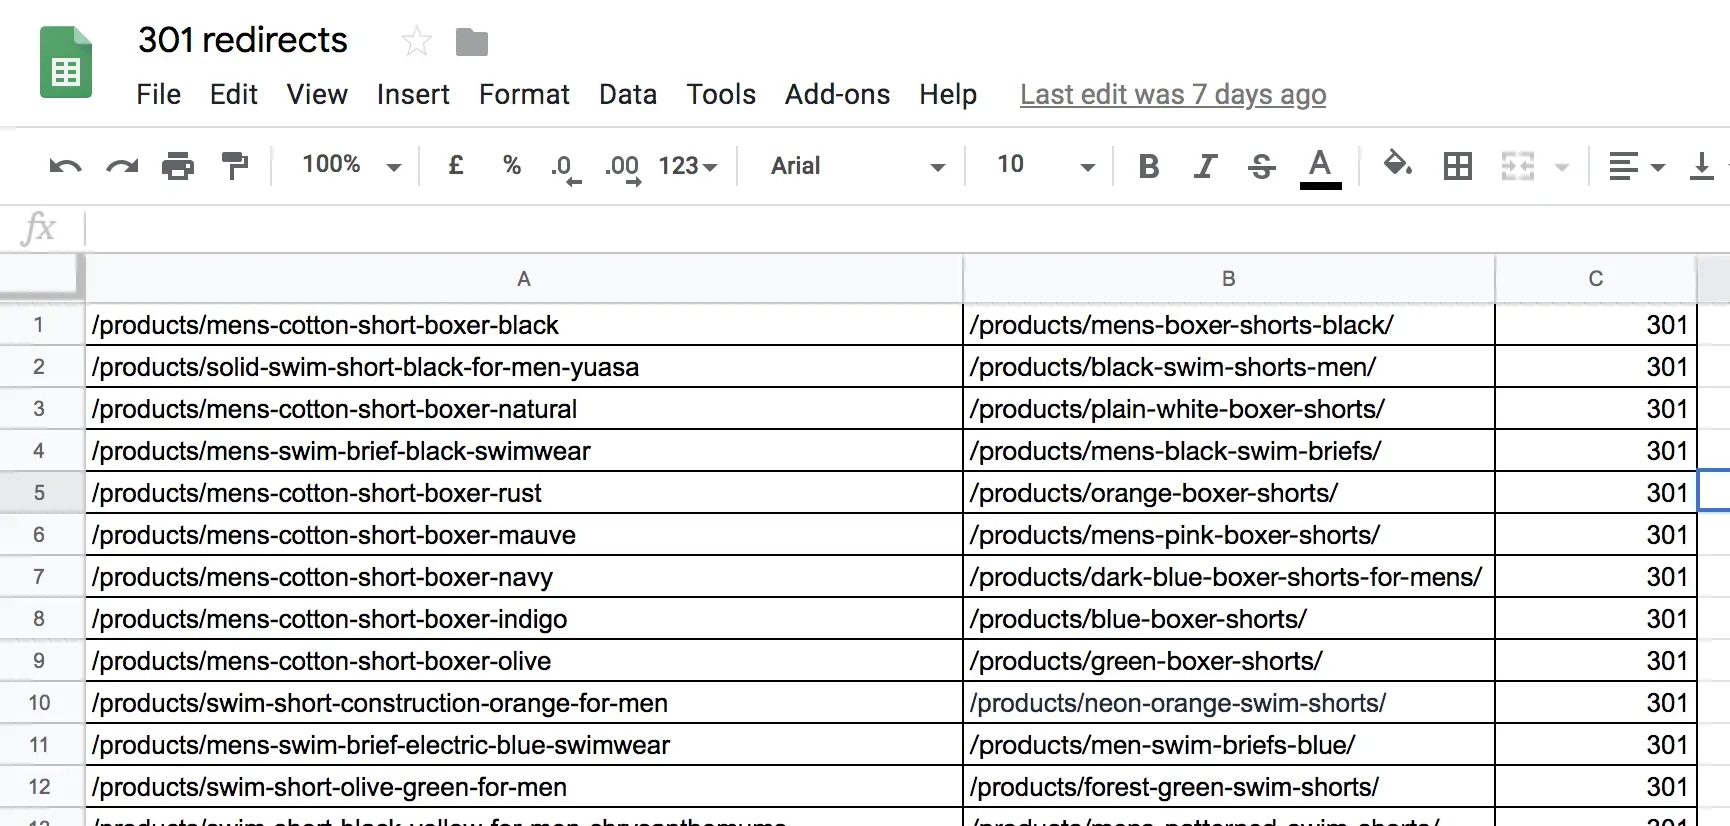Viewport: 1730px width, 826px height.
Task: Open the text color picker
Action: pyautogui.click(x=1320, y=166)
